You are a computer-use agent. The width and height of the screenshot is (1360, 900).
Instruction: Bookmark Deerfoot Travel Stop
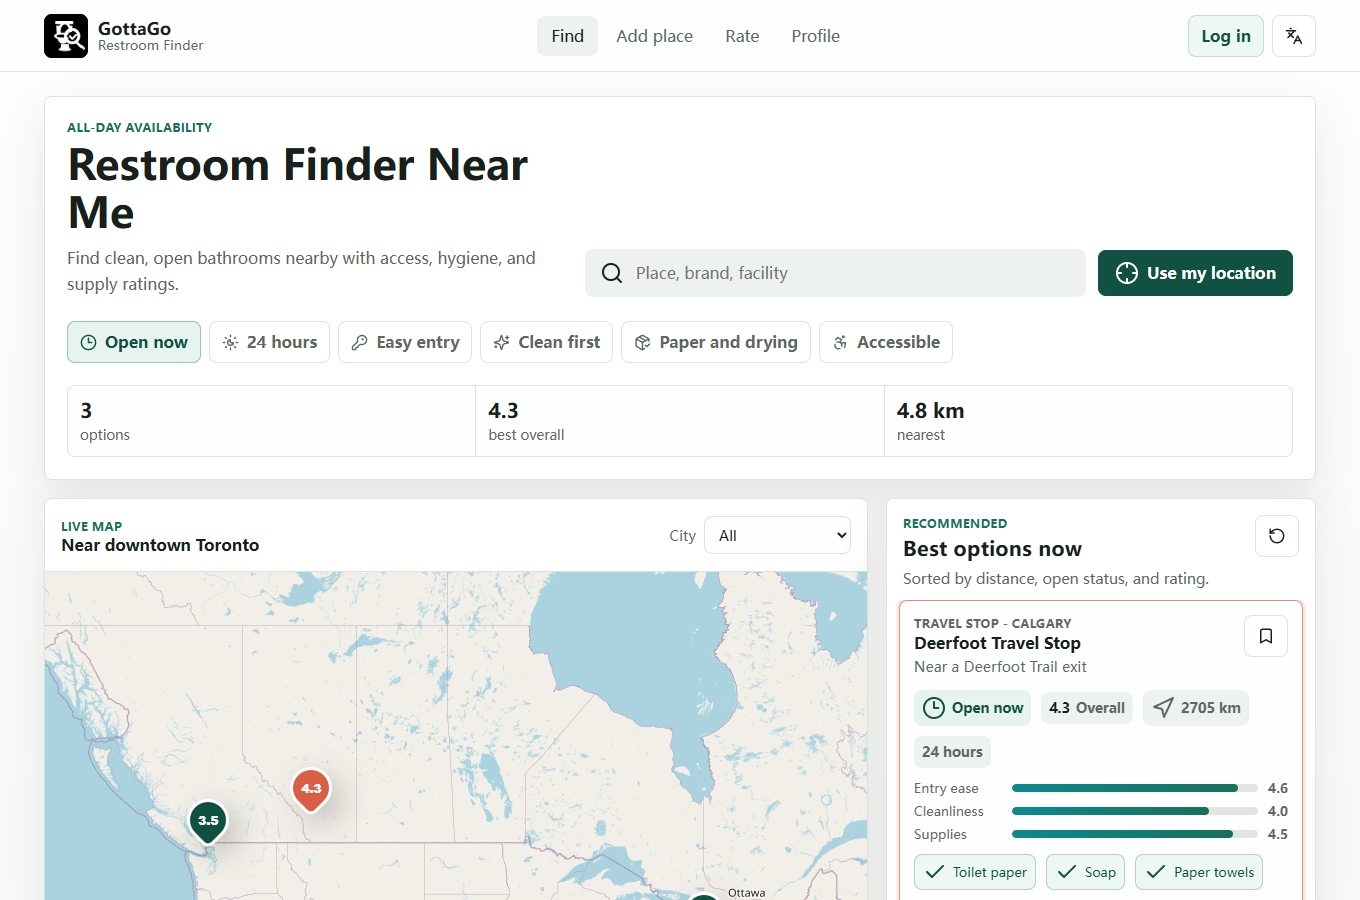click(x=1266, y=636)
